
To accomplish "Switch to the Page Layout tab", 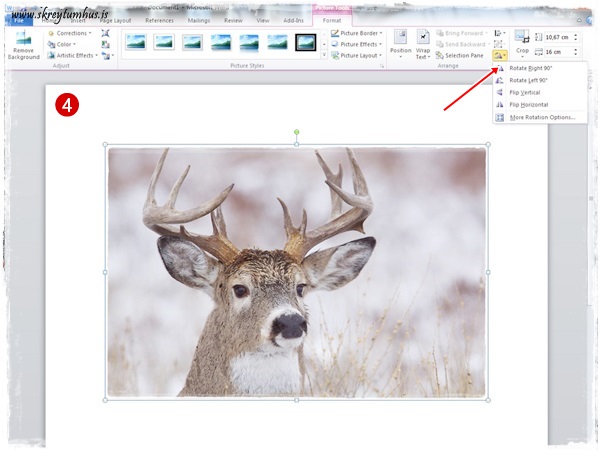I will tap(115, 19).
